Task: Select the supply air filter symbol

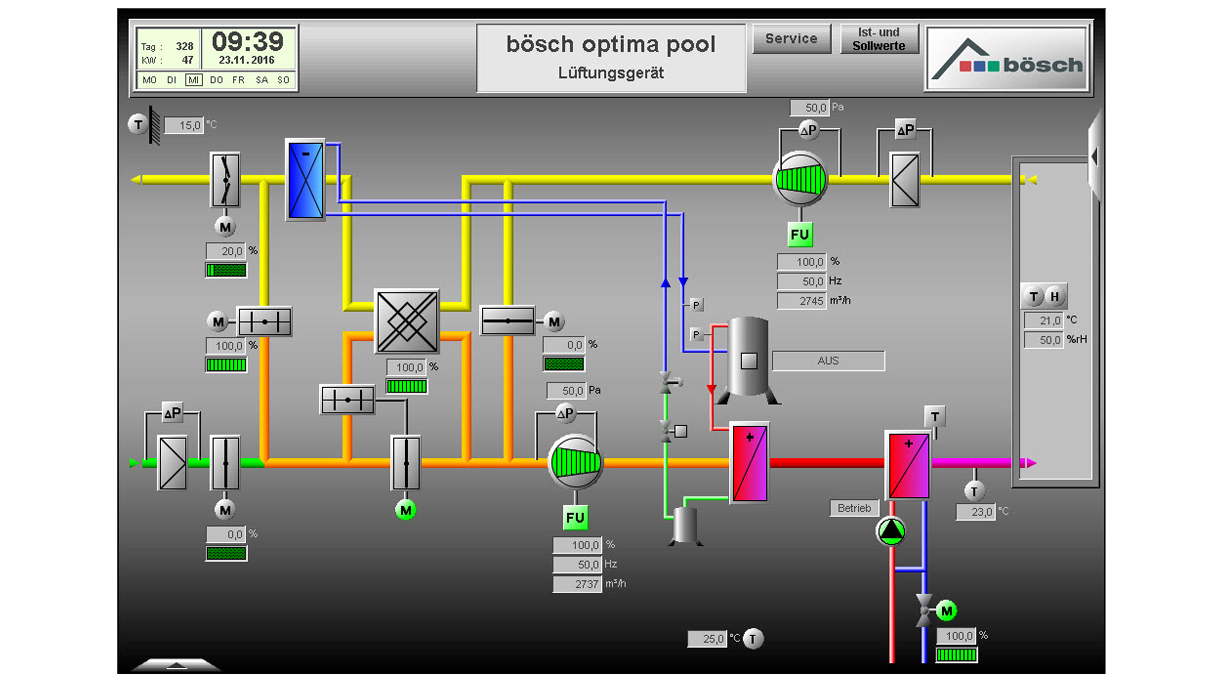Action: (172, 463)
